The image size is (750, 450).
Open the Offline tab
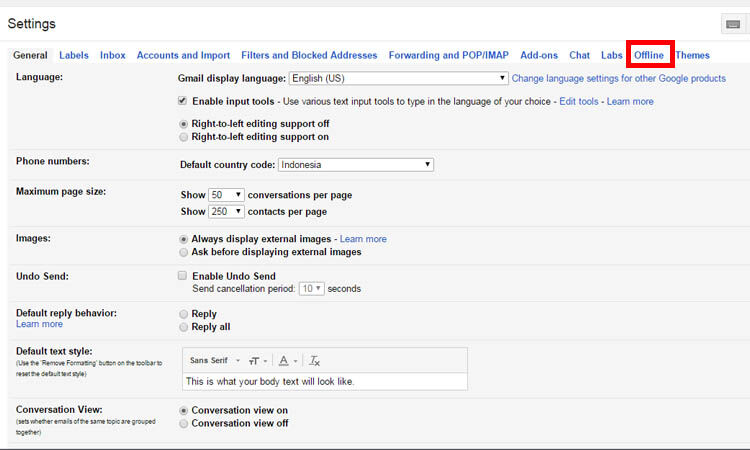point(649,55)
